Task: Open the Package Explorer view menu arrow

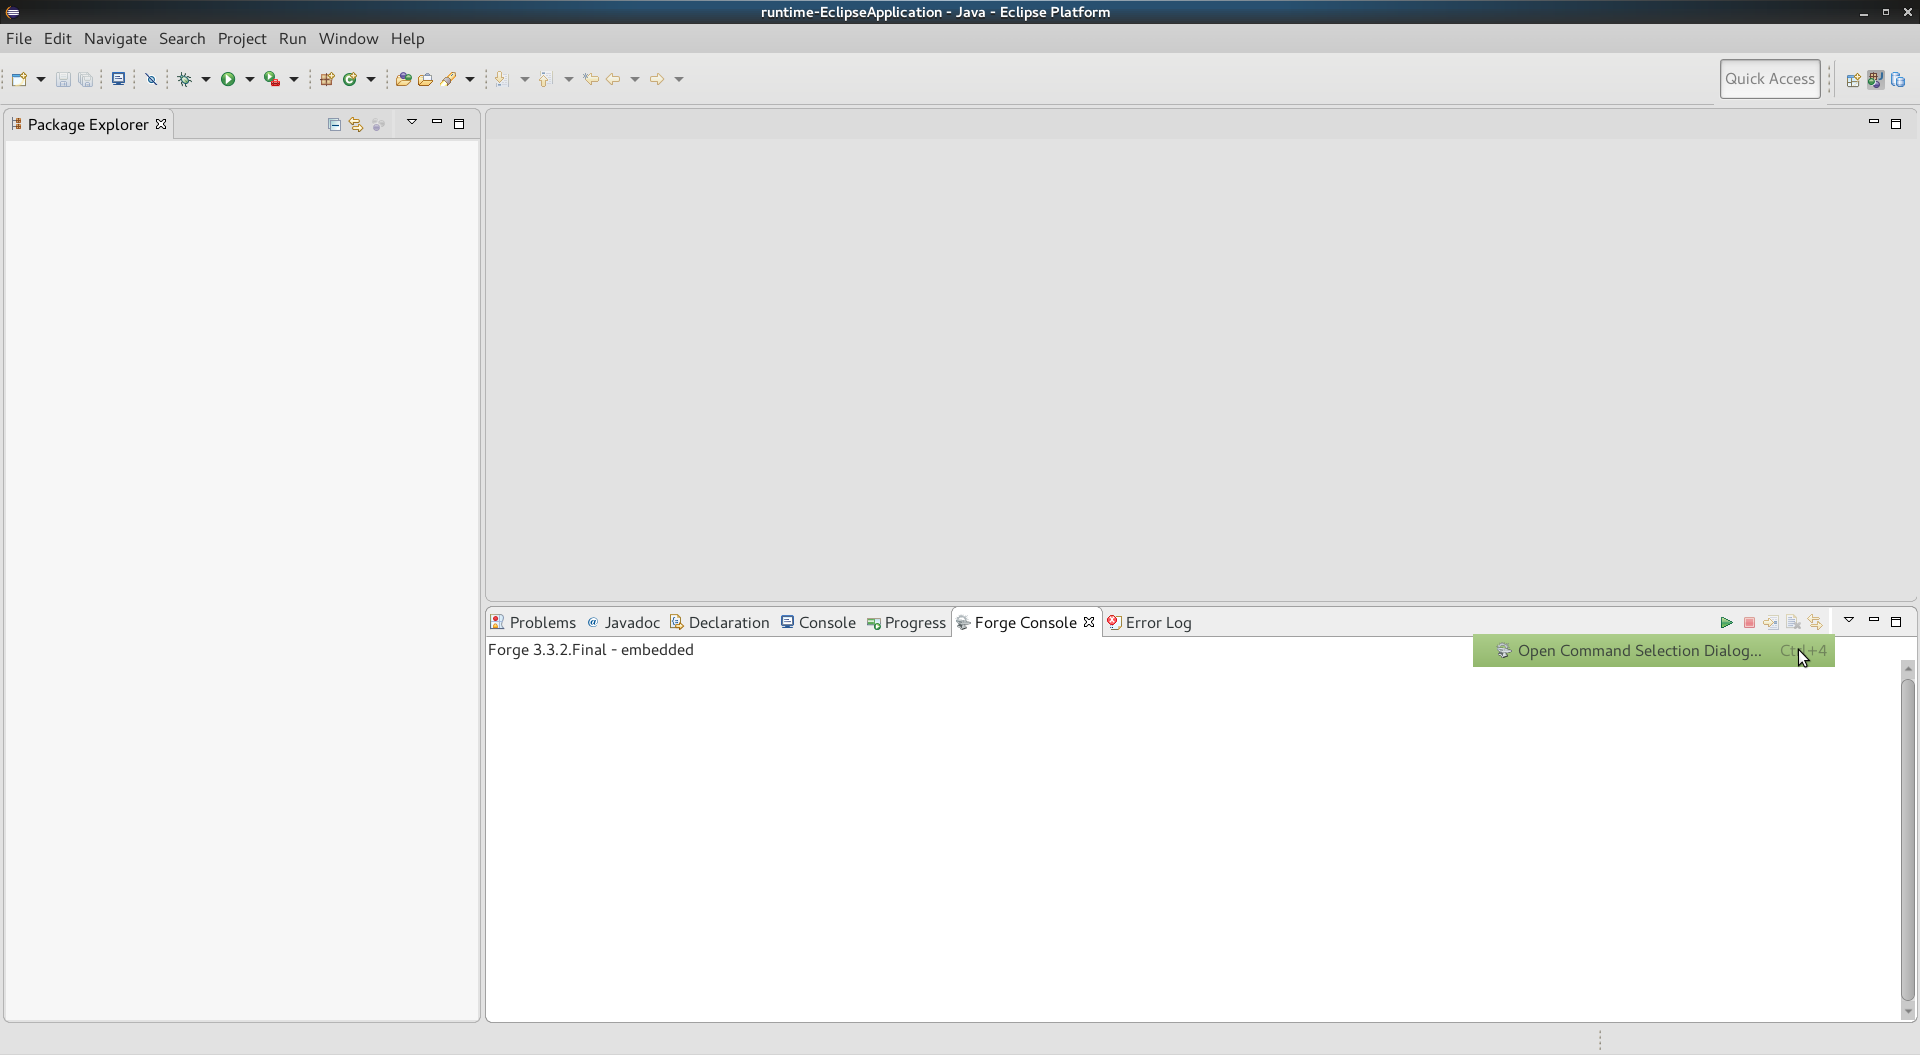Action: click(411, 123)
